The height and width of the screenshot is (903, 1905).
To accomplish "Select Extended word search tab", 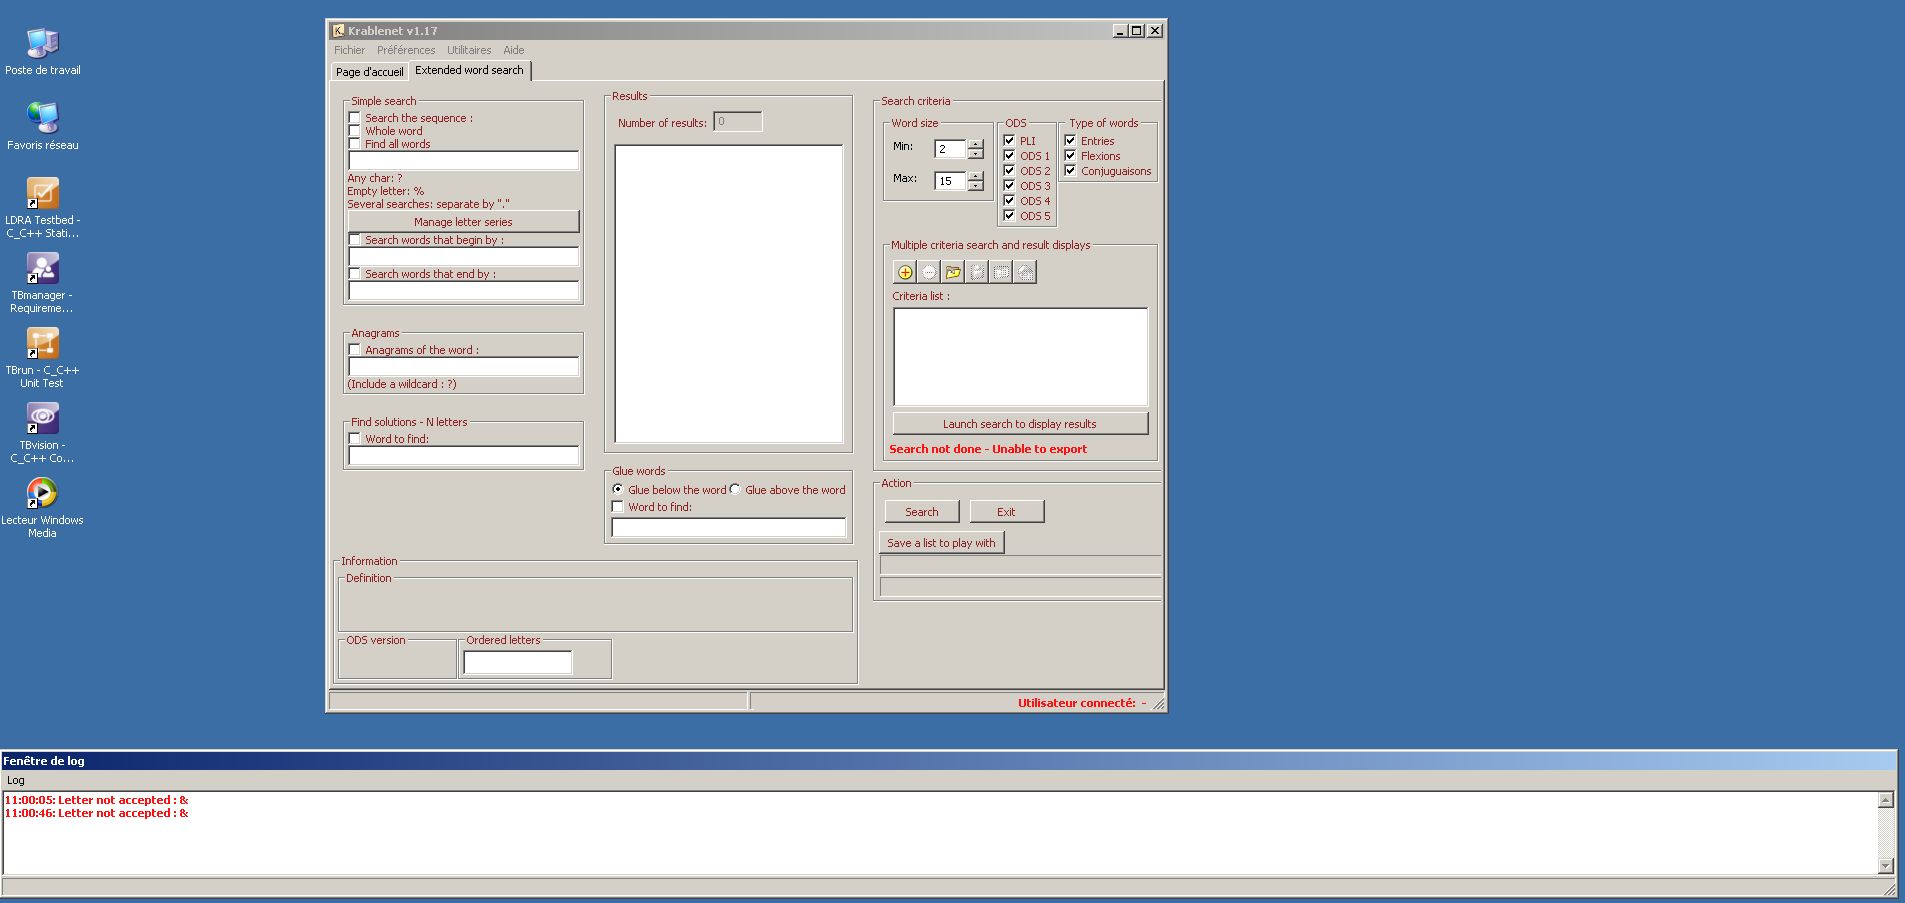I will [x=469, y=70].
